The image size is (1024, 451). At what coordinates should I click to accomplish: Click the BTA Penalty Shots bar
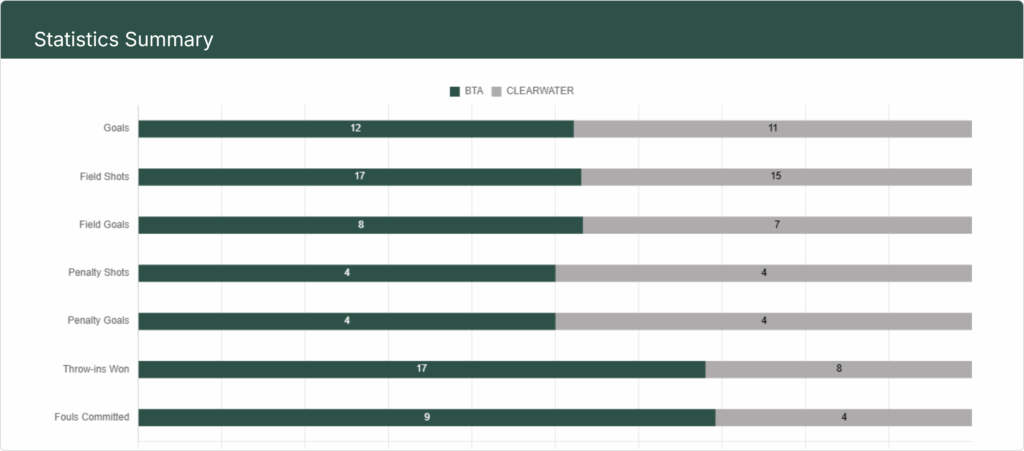(347, 273)
